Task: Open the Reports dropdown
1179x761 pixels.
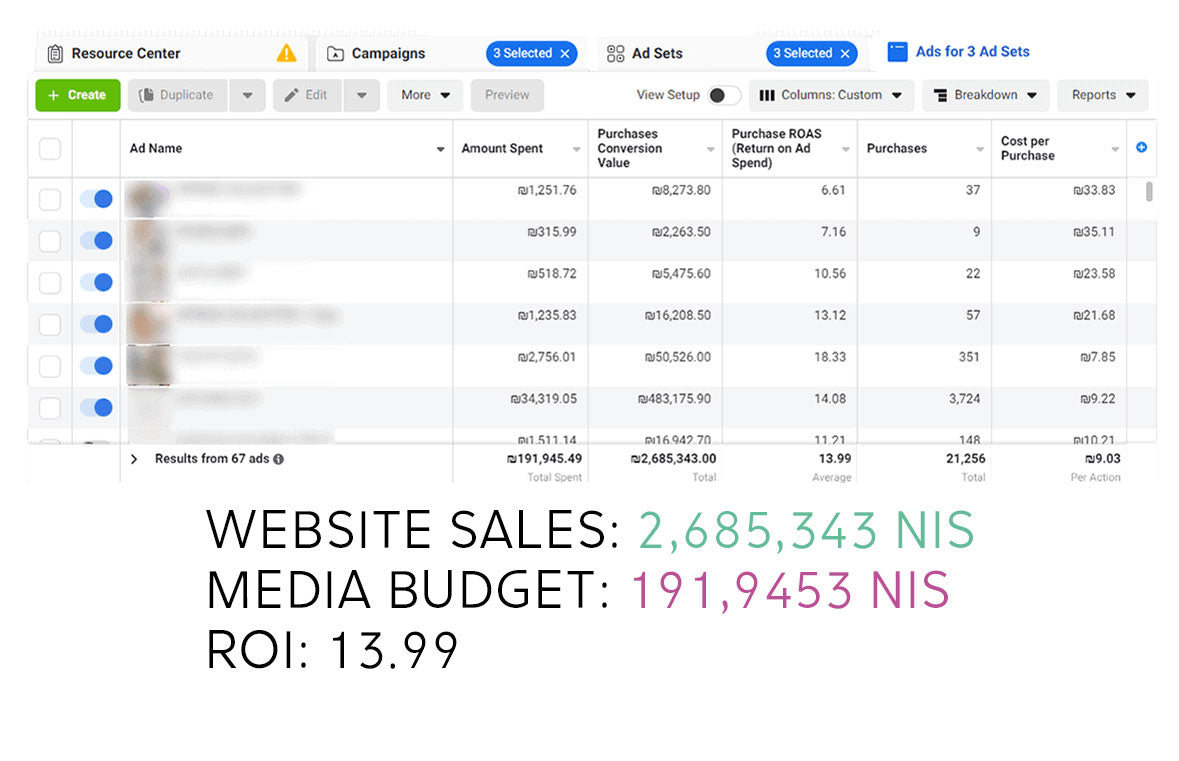Action: tap(1103, 95)
